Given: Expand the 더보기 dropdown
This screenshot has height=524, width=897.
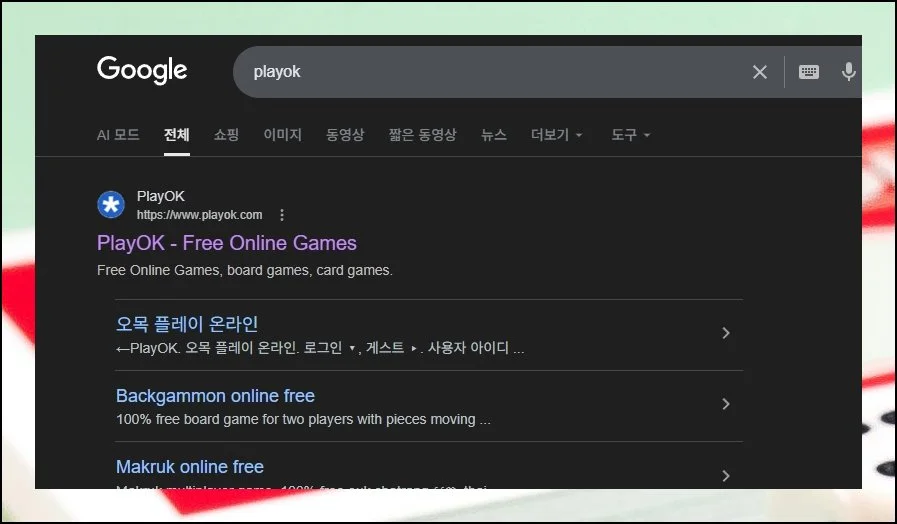Looking at the screenshot, I should (557, 135).
